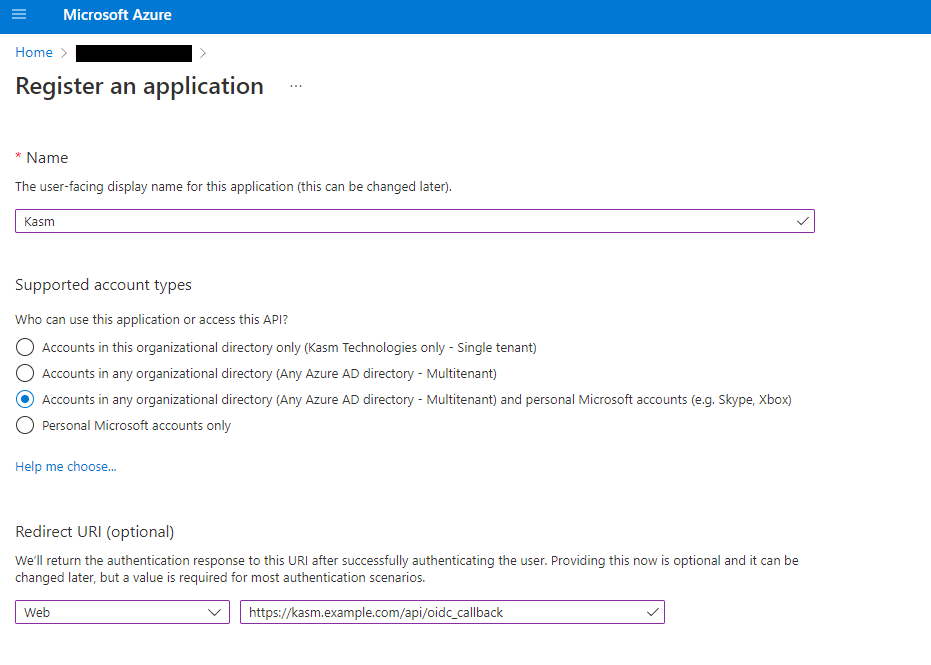Viewport: 931px width, 665px height.
Task: Click the checkmark in the redirect URI field
Action: click(x=653, y=612)
